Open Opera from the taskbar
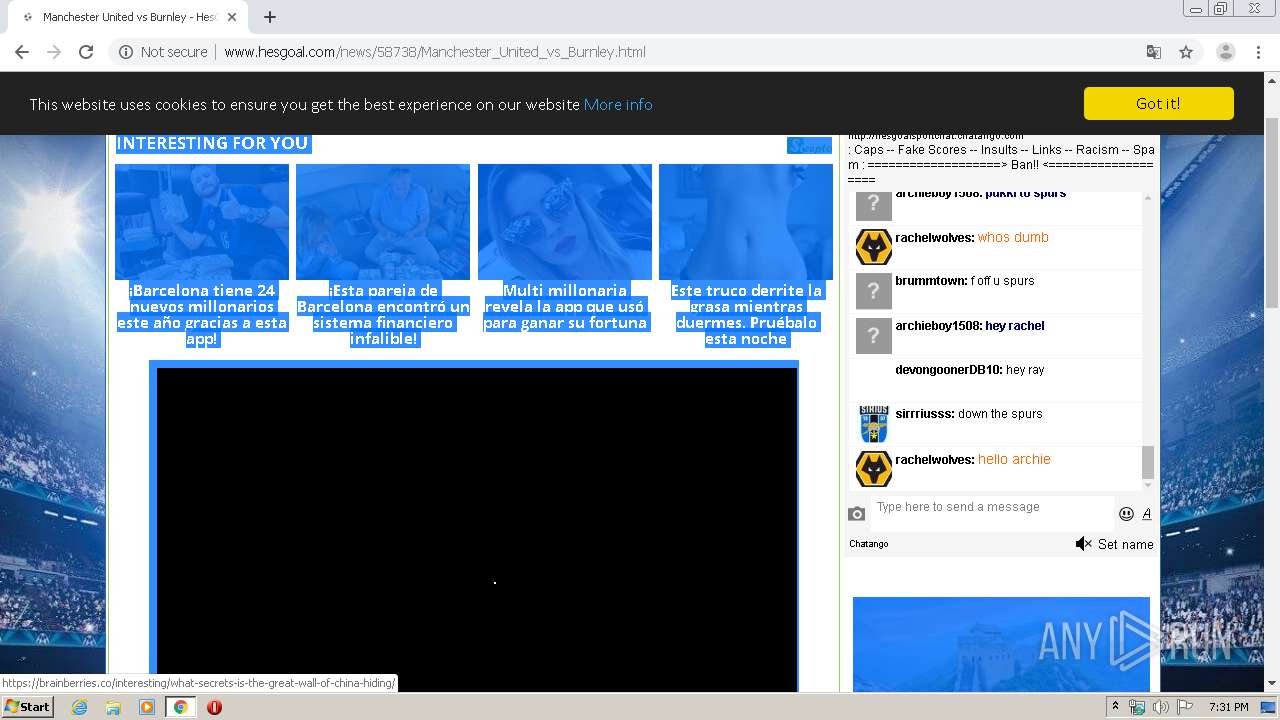This screenshot has height=720, width=1280. 214,707
